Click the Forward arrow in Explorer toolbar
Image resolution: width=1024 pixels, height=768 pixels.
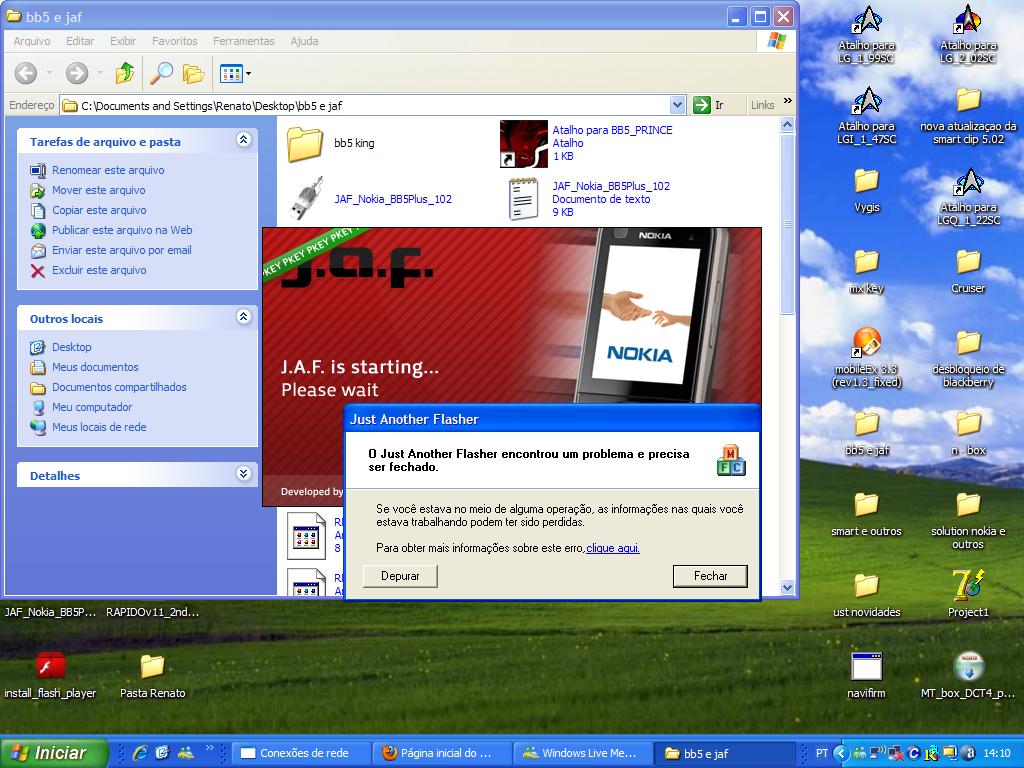77,73
